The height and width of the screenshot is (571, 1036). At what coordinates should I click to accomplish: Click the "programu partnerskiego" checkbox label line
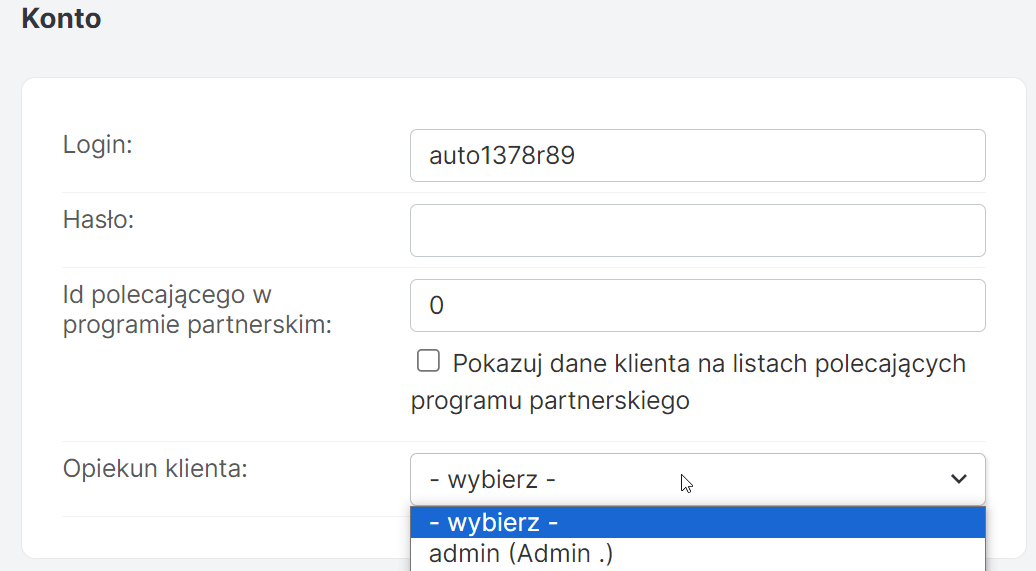coord(550,401)
